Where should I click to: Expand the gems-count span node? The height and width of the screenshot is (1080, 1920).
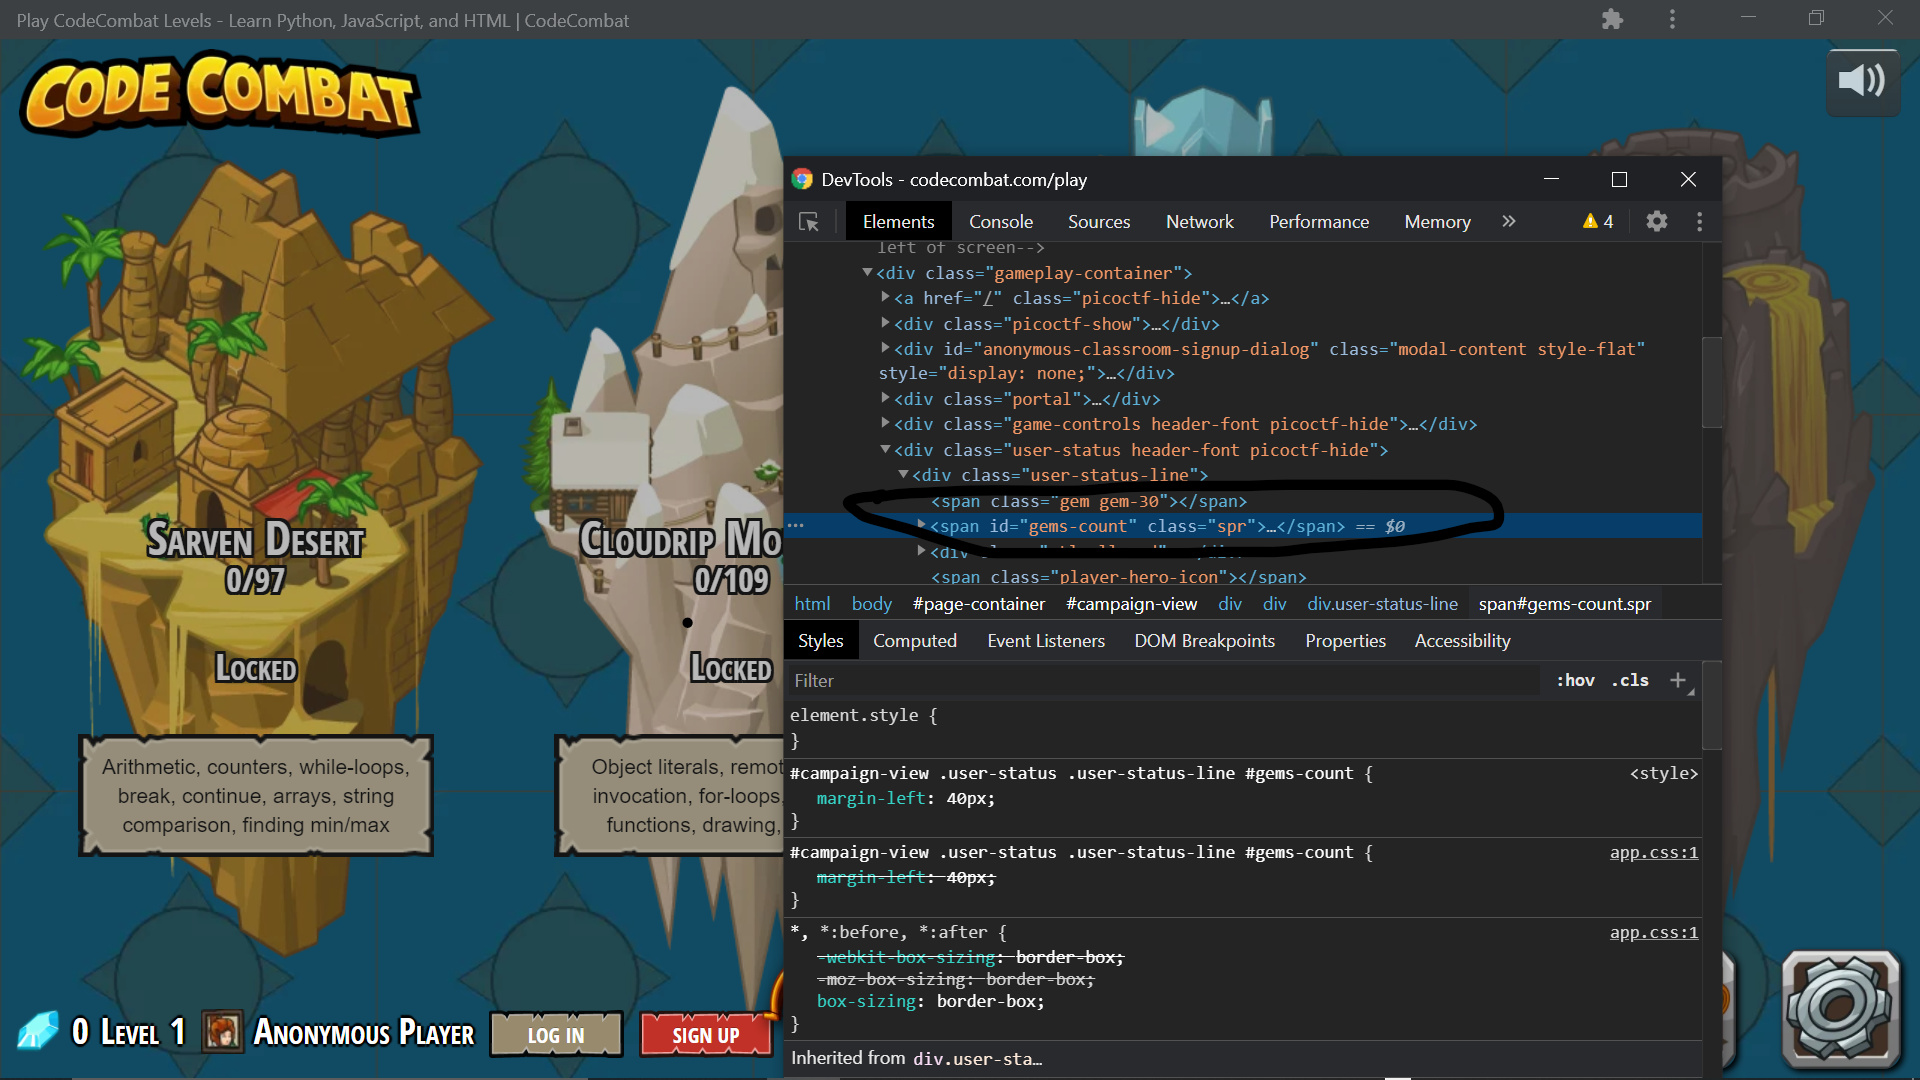pos(921,525)
